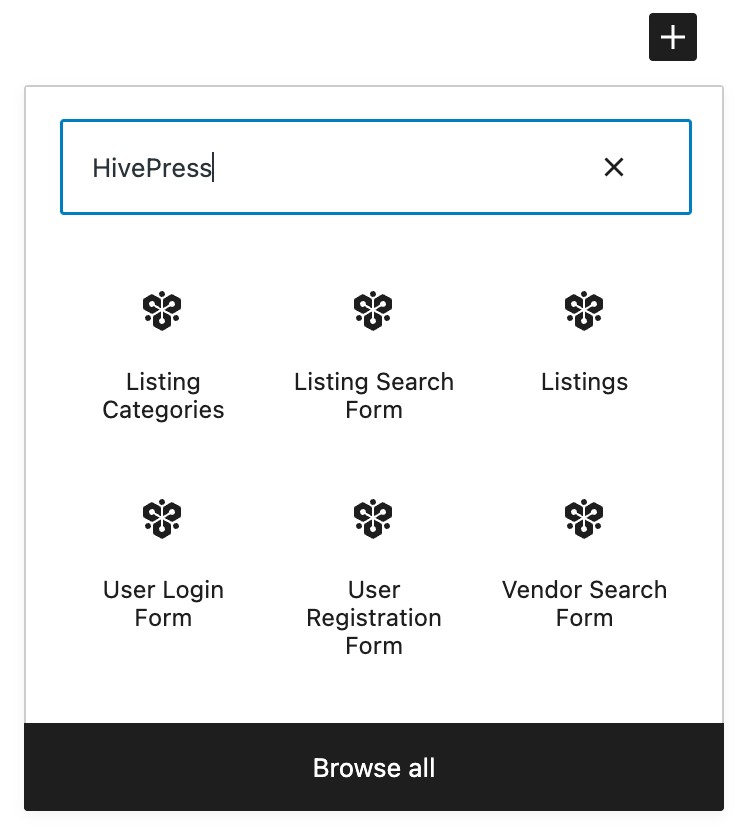Insert the User Login Form block by its label

pos(162,603)
